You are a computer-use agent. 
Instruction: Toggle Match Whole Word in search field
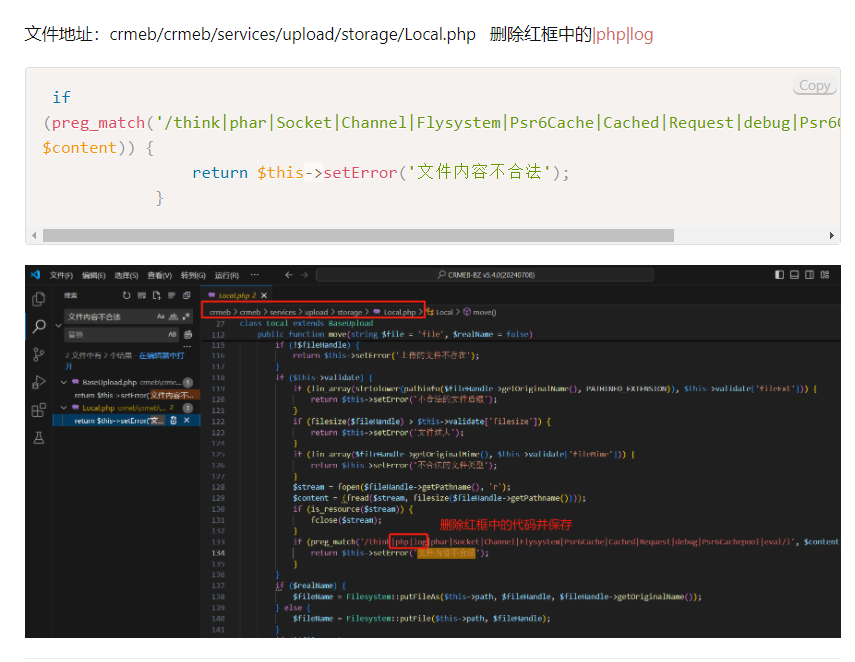click(x=173, y=316)
